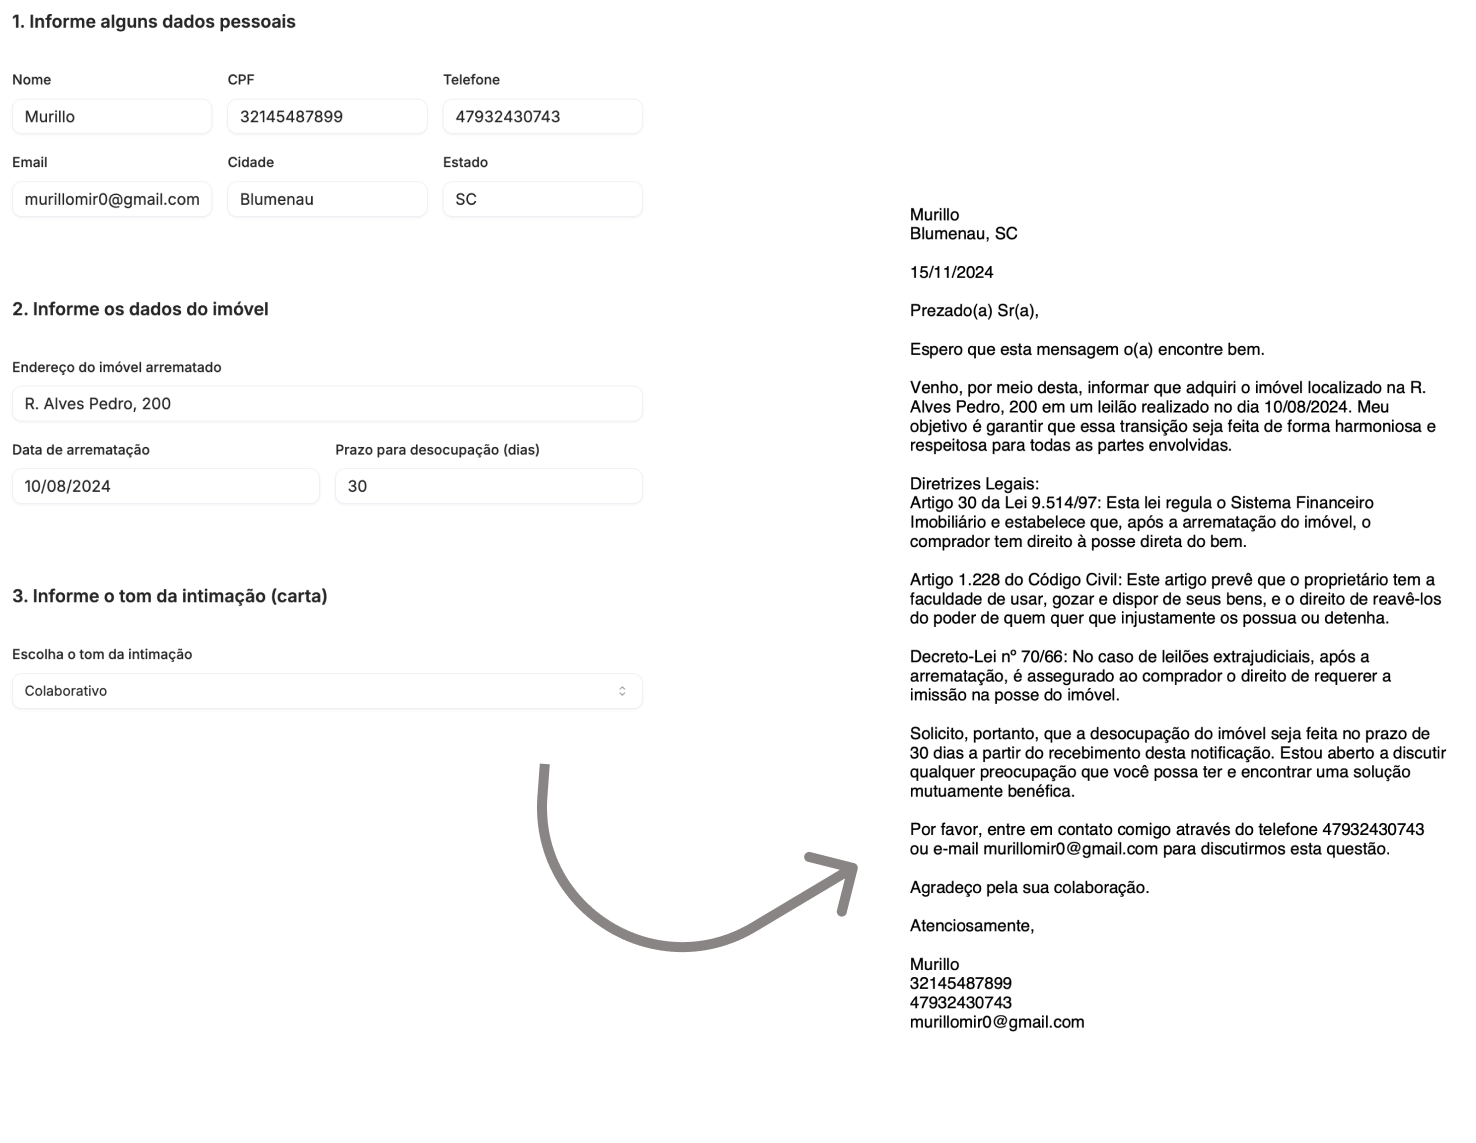
Task: Click the Email input field
Action: point(112,199)
